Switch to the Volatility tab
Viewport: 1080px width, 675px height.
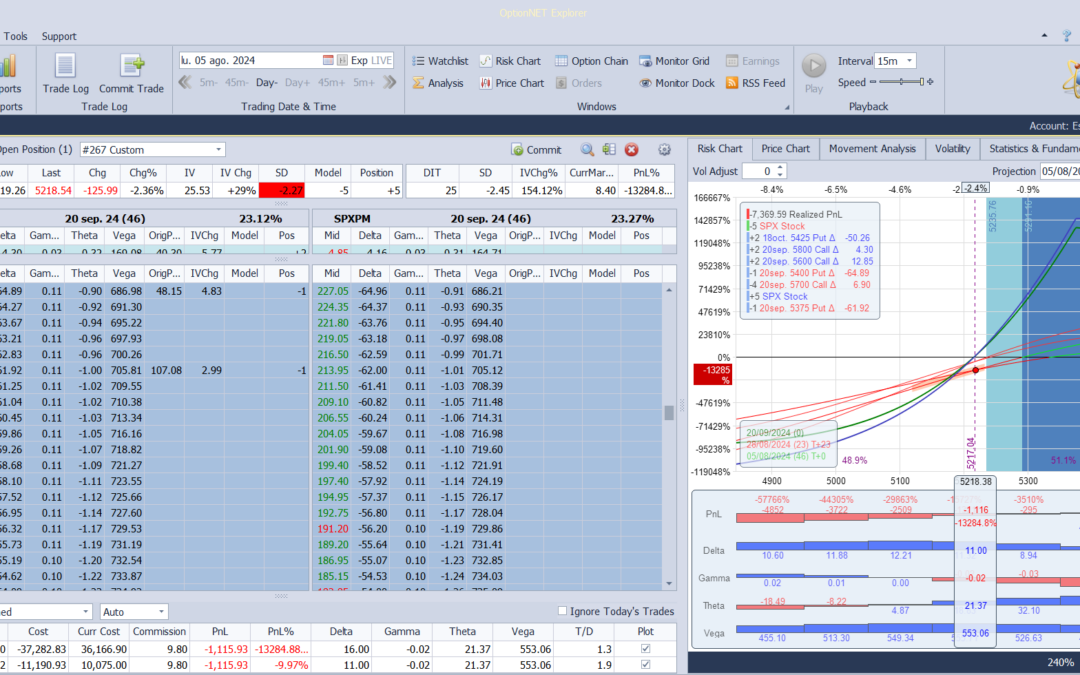click(x=952, y=149)
